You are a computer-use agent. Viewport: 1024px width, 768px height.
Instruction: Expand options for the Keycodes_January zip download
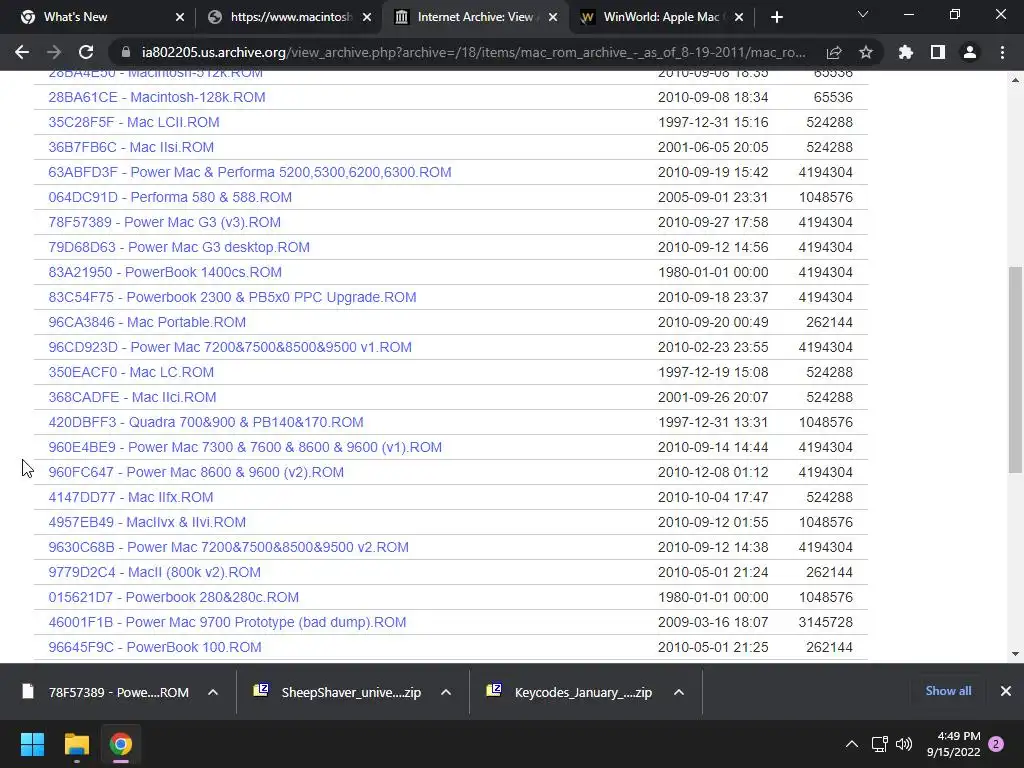pyautogui.click(x=679, y=692)
